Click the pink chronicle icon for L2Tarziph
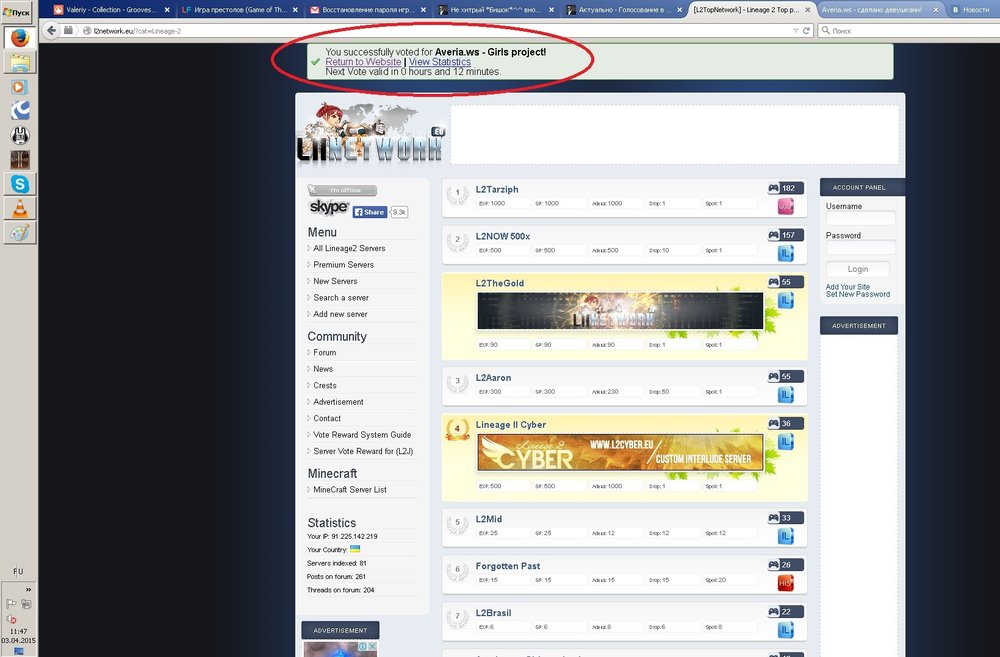 point(785,206)
